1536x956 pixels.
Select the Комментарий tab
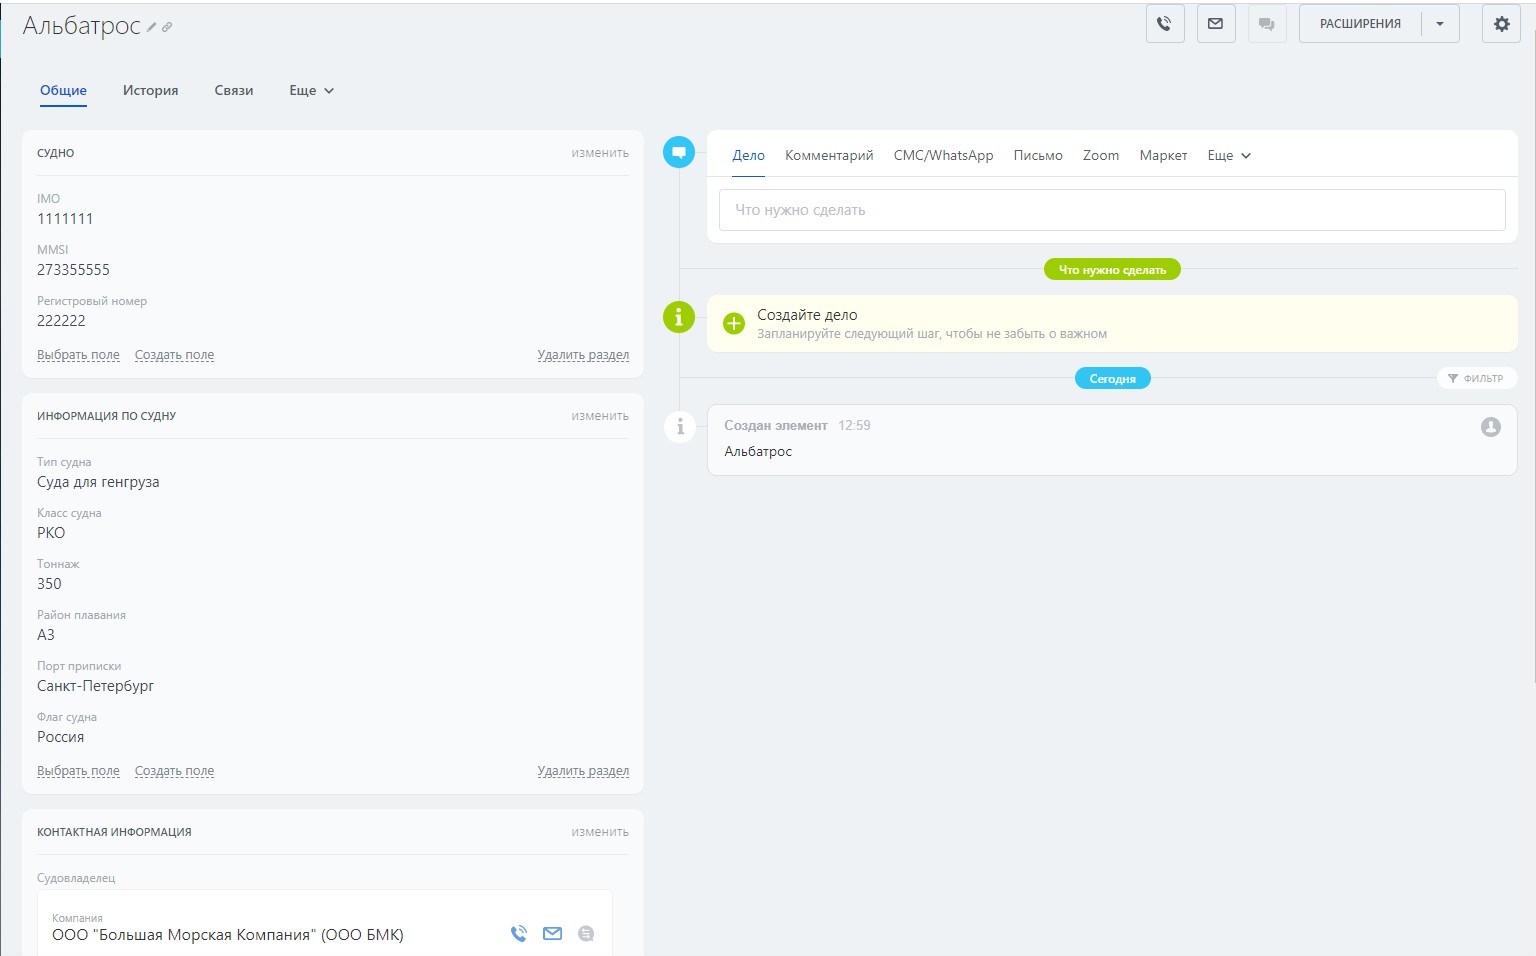click(829, 156)
